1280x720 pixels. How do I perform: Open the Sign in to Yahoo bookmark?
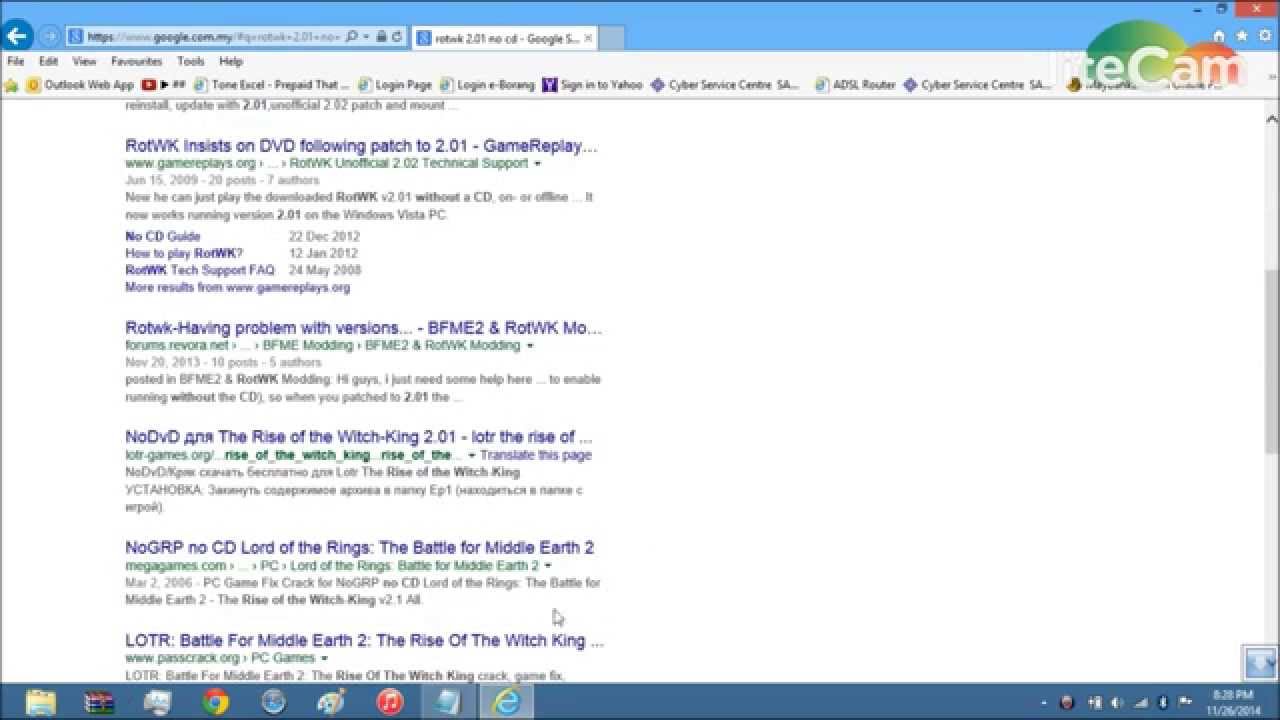point(593,85)
